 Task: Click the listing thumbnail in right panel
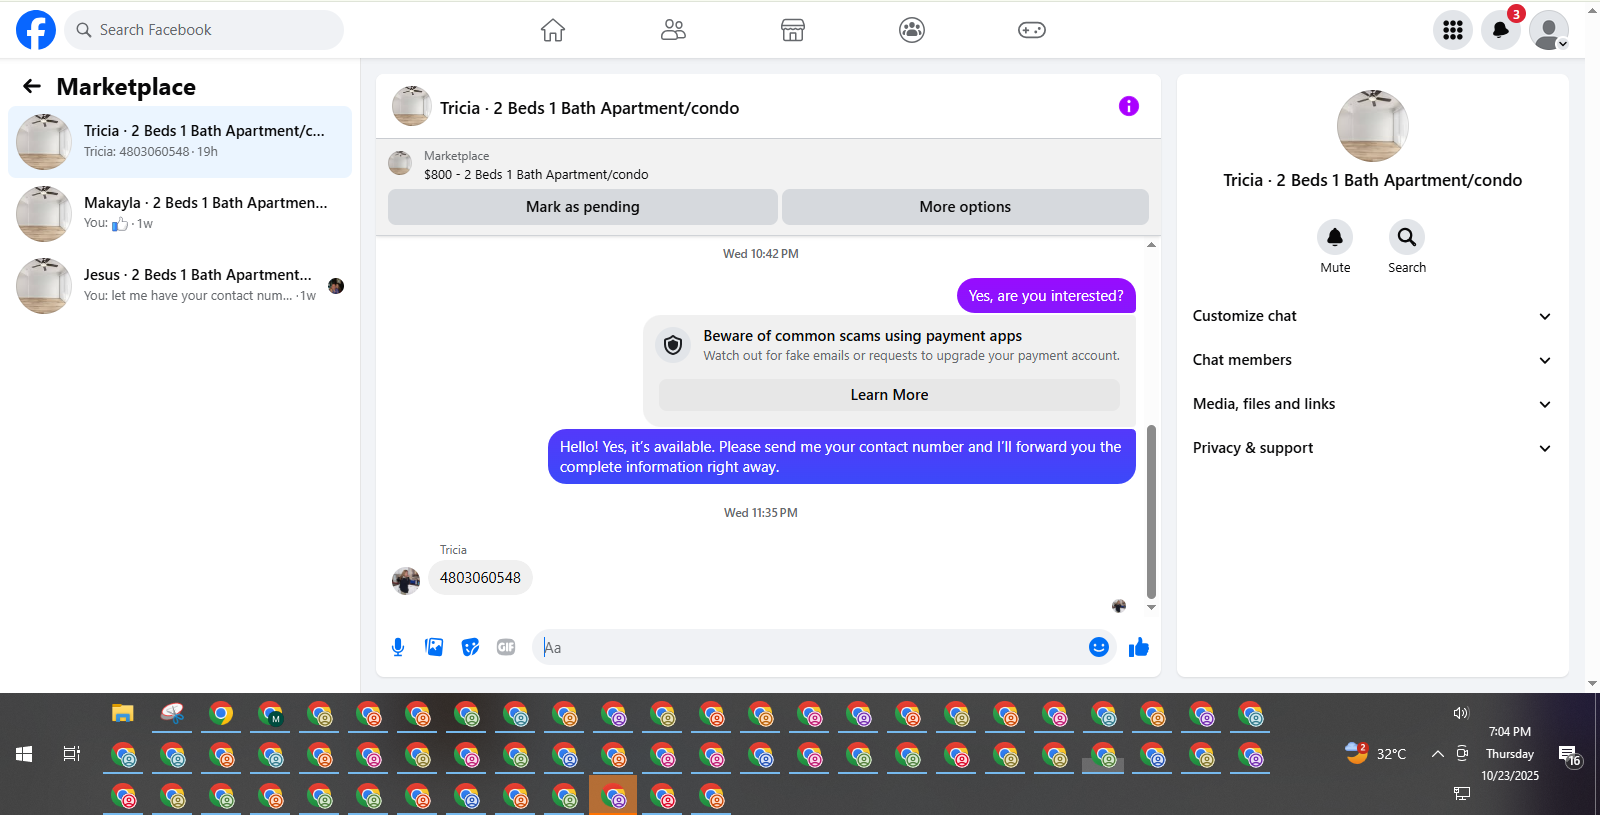1373,126
